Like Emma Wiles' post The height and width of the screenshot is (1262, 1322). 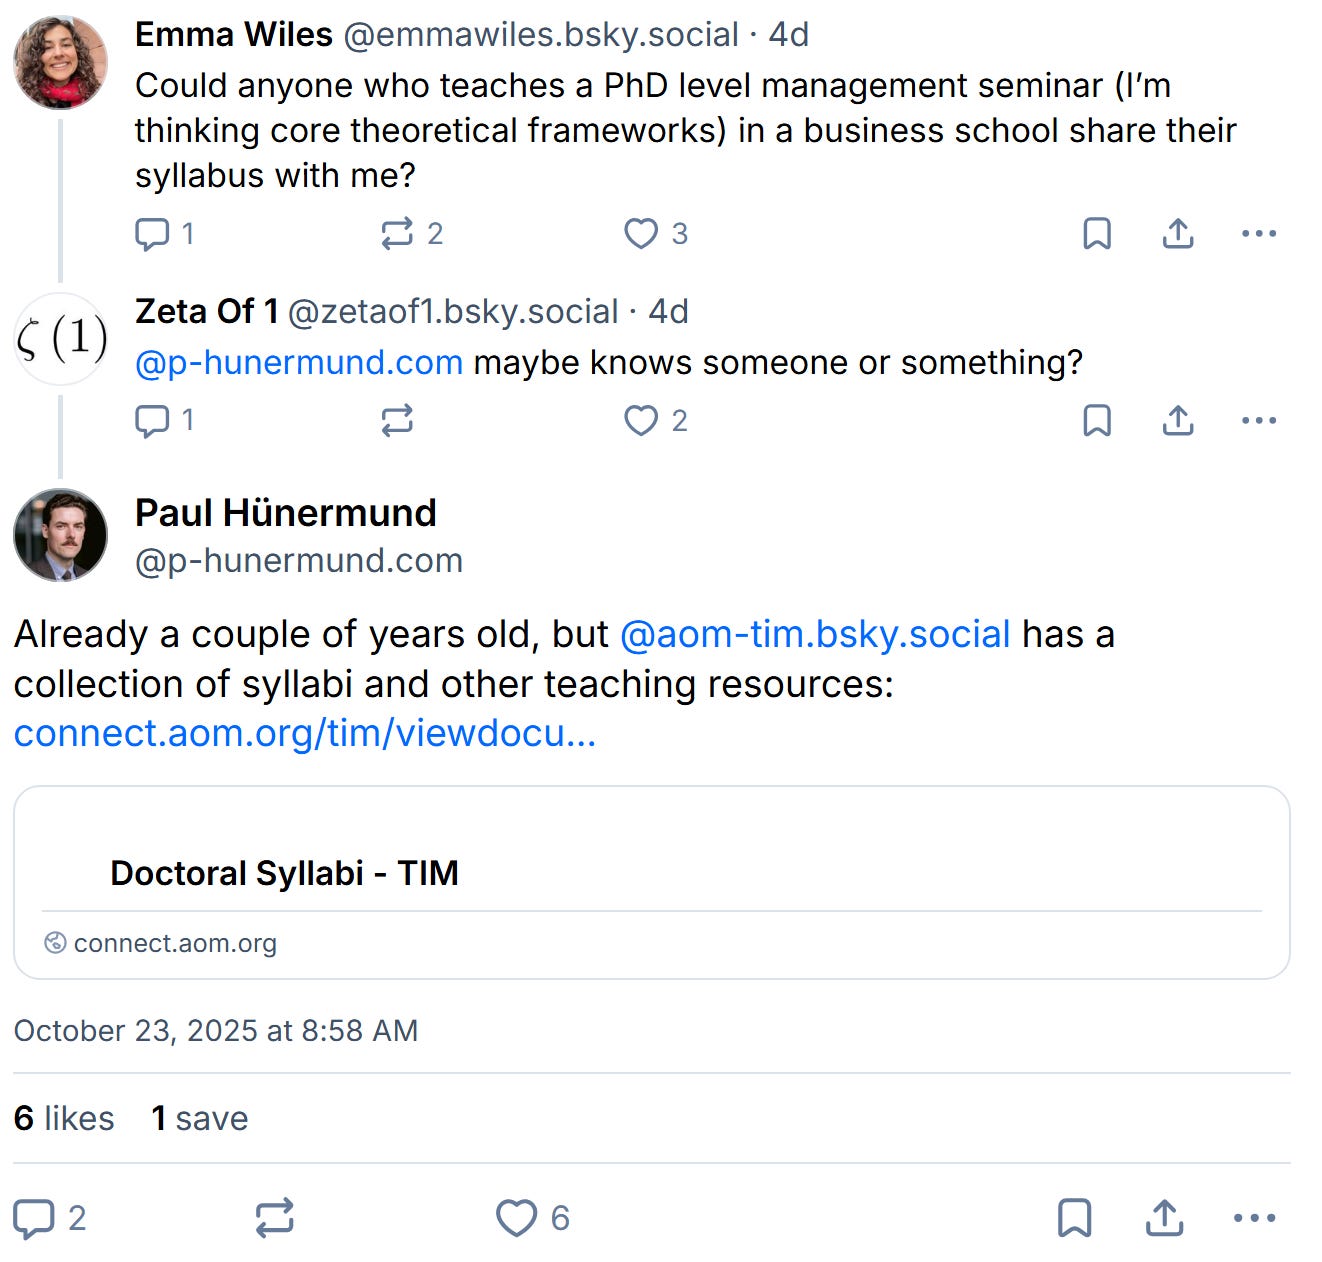(x=641, y=234)
